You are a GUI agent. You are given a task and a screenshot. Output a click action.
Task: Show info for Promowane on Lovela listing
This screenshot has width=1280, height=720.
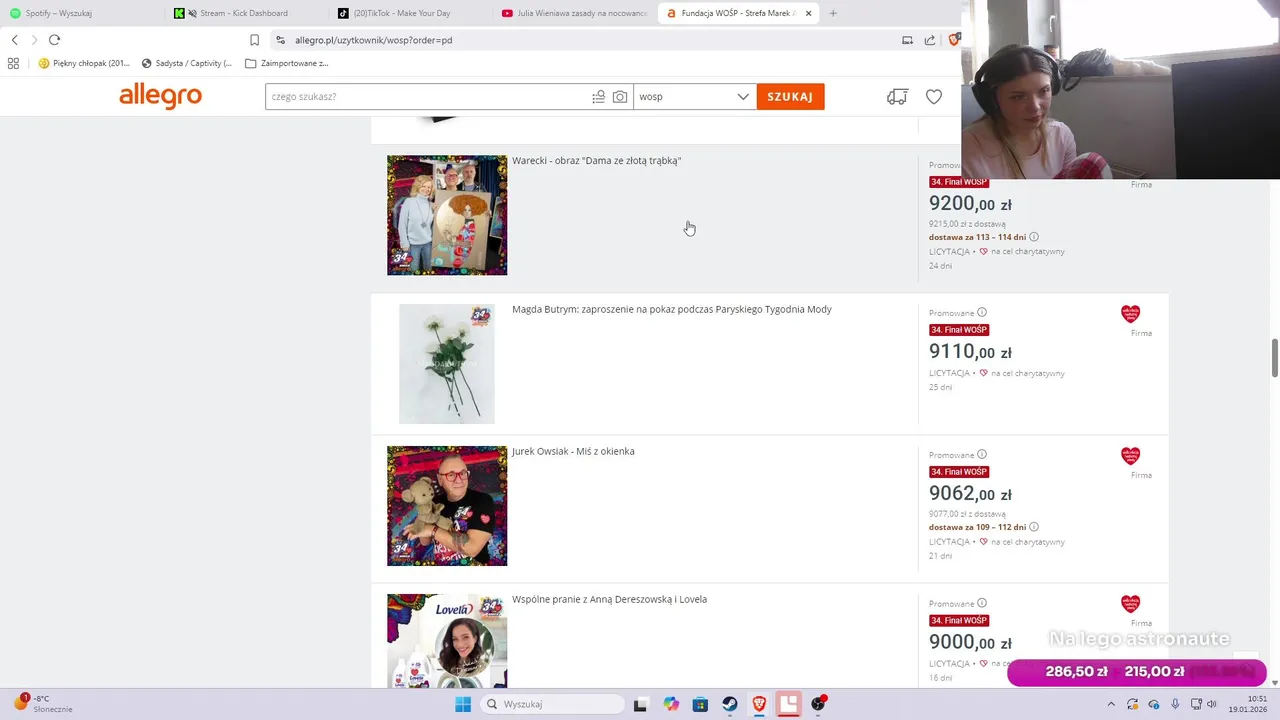click(981, 603)
